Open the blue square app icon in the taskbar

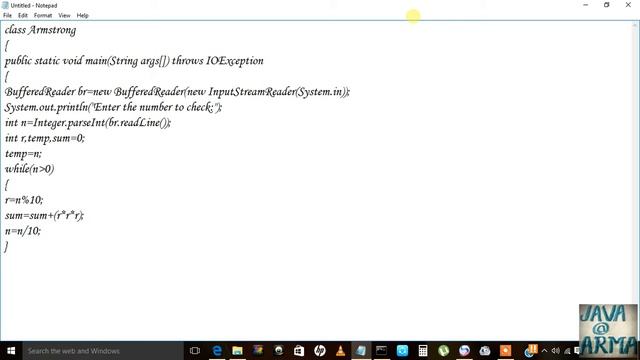[x=402, y=351]
